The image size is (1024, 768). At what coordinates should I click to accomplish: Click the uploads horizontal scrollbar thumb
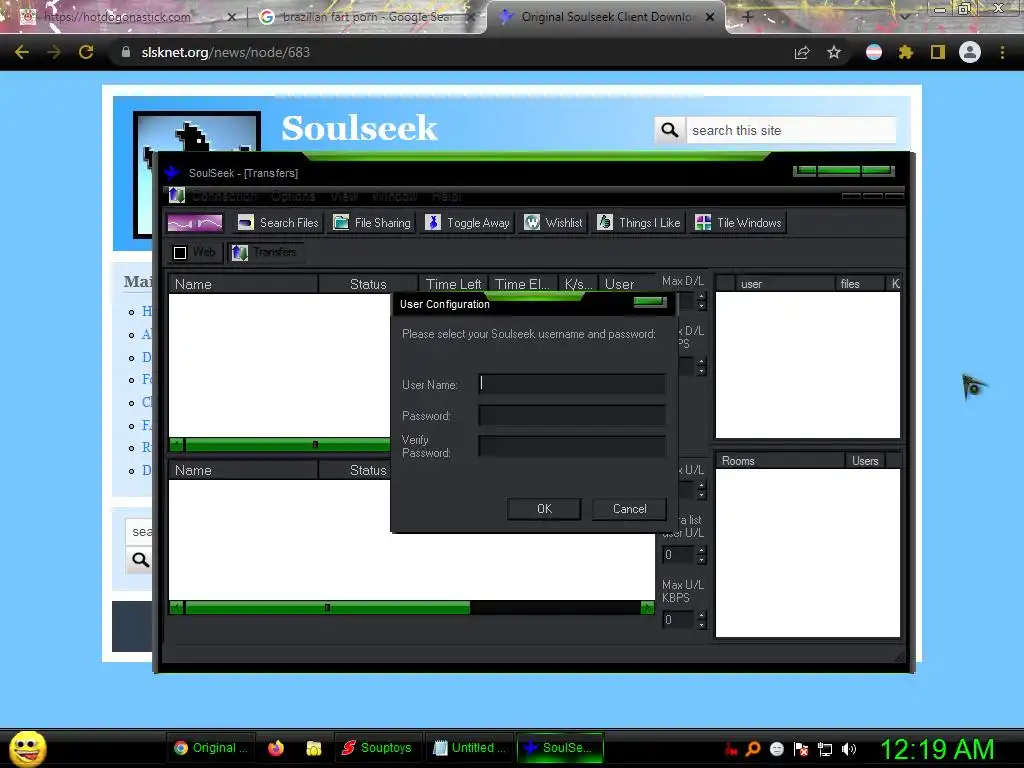point(327,608)
